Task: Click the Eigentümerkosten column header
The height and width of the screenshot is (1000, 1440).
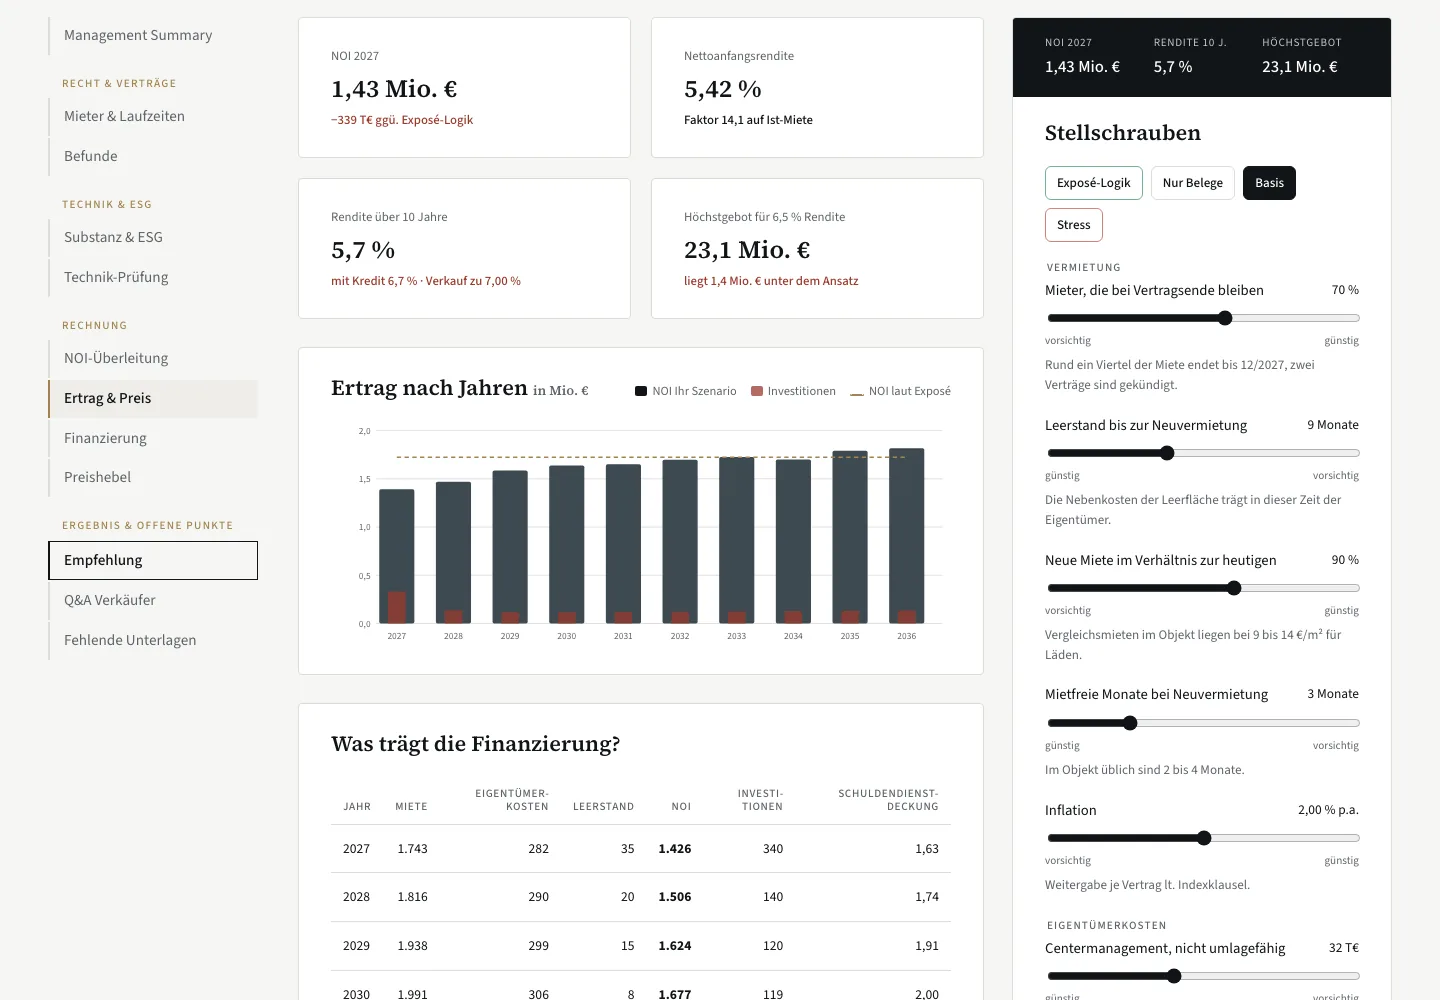Action: click(x=512, y=800)
